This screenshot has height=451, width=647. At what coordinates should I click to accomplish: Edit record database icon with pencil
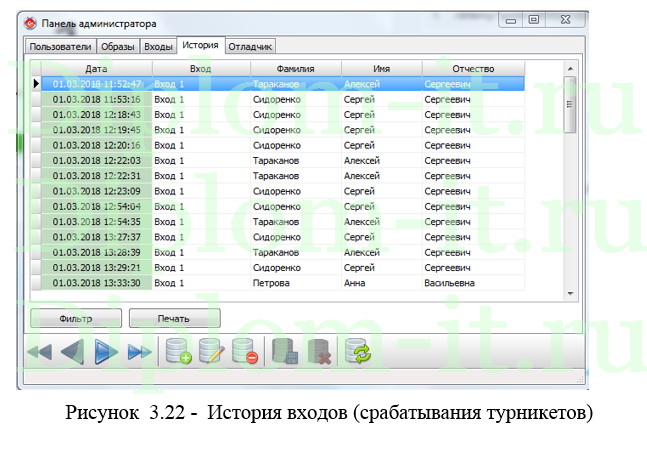pos(211,351)
